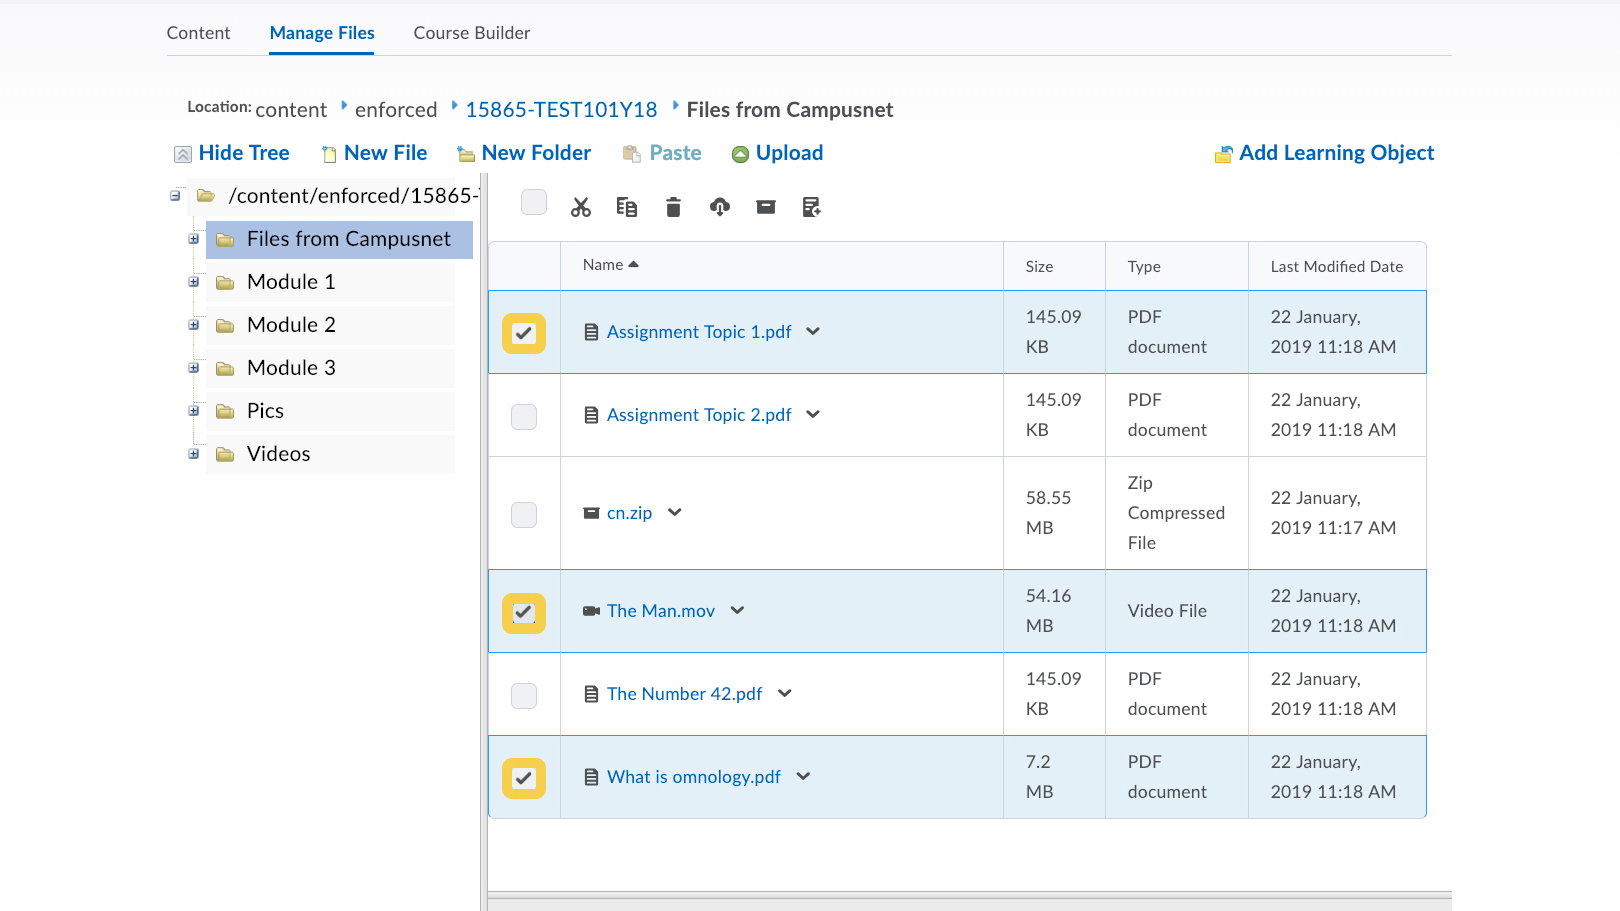Select the cn.zip file checkbox
The height and width of the screenshot is (911, 1620).
[x=524, y=515]
